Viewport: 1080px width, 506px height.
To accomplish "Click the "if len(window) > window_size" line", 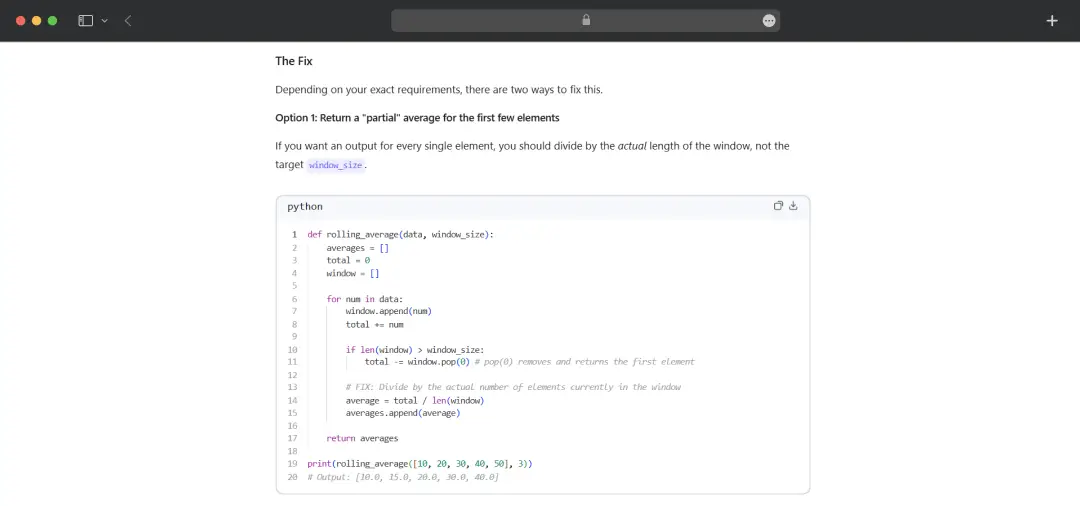I will point(415,350).
